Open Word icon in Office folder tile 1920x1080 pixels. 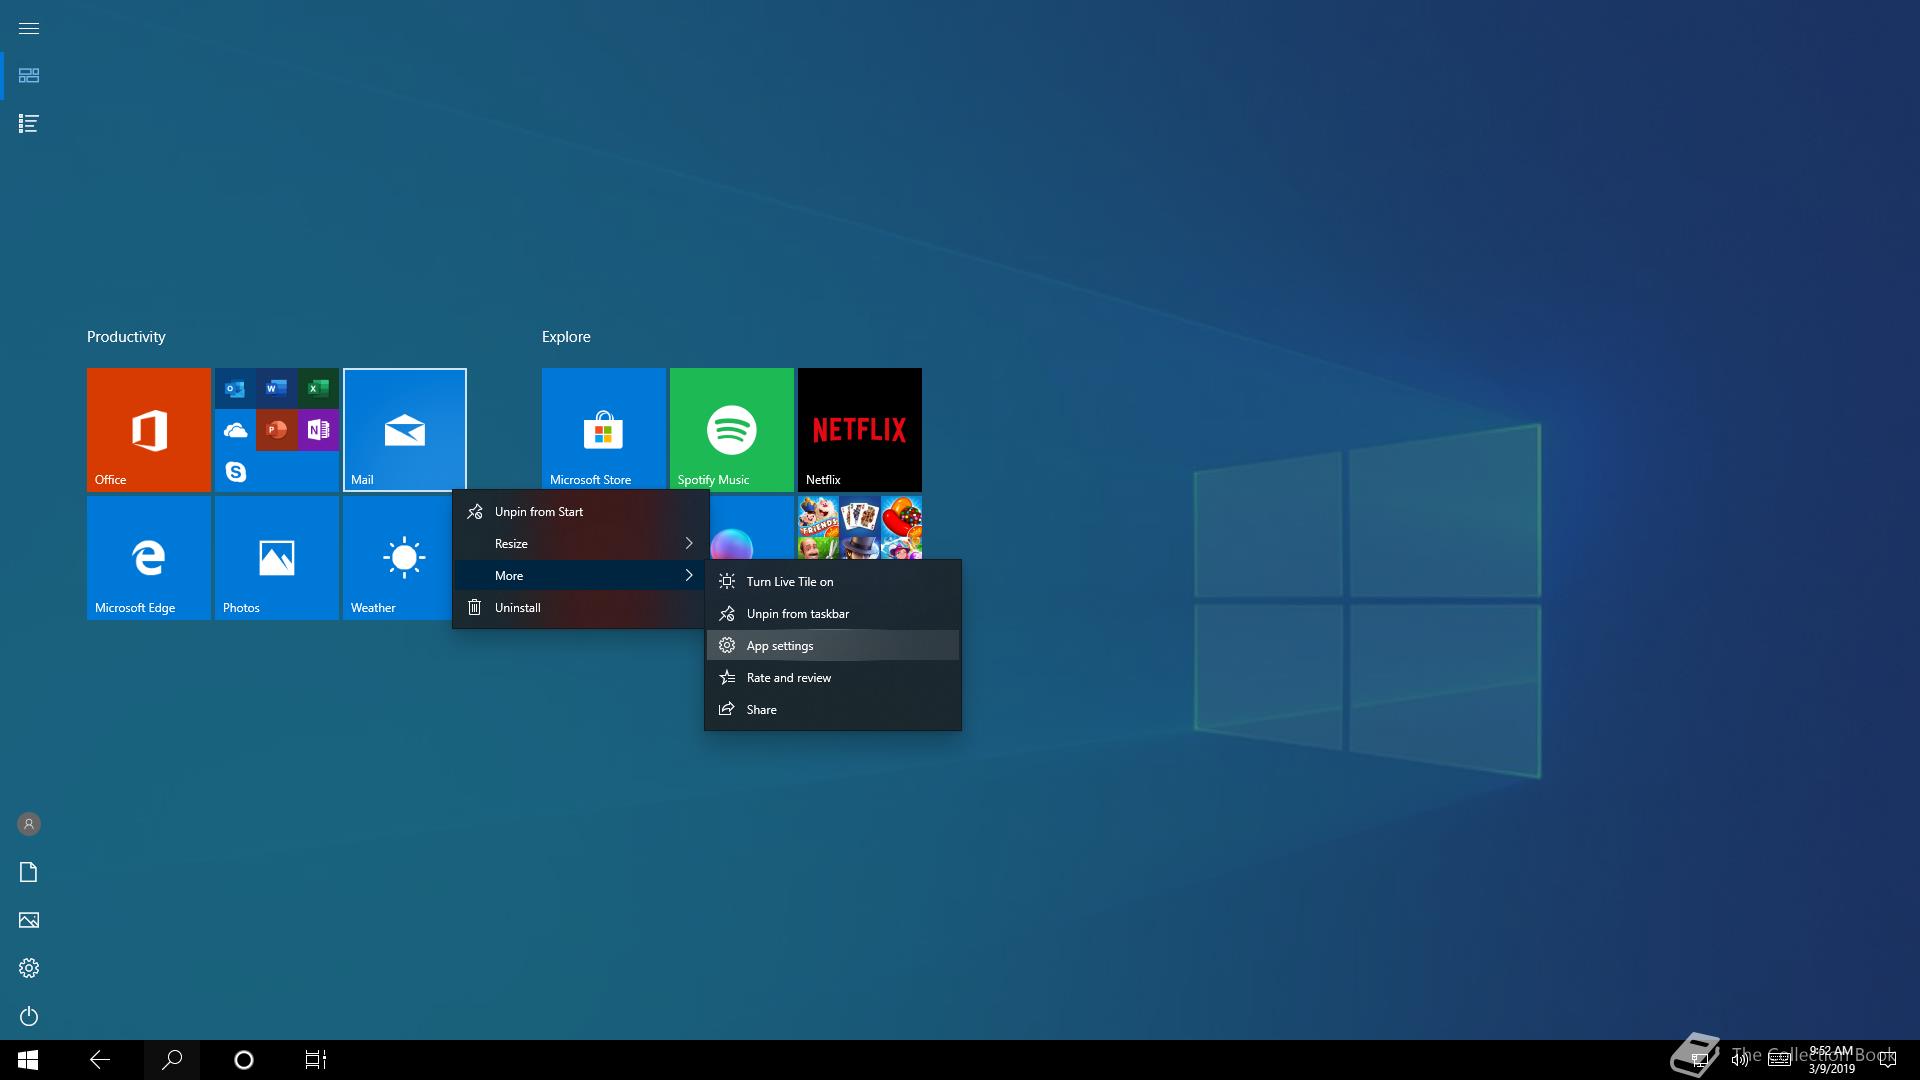[277, 389]
